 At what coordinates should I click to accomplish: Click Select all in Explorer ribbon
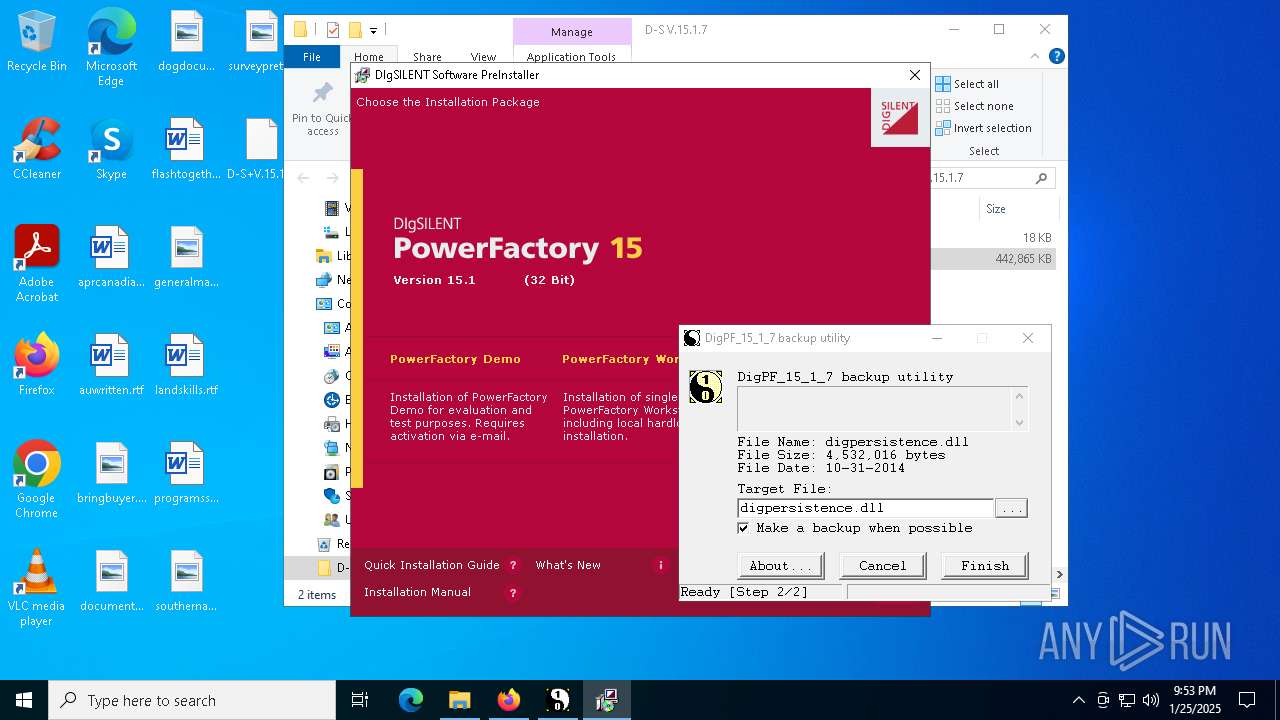[967, 84]
